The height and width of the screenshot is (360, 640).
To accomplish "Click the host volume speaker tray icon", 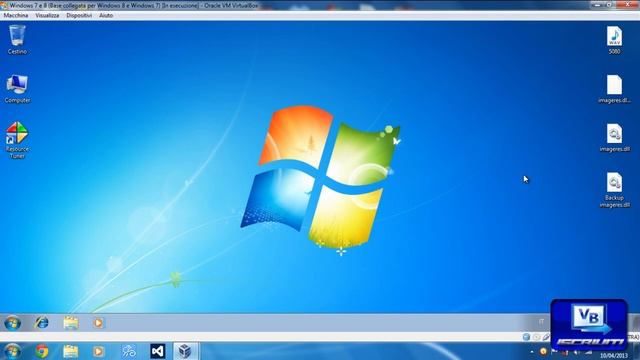I will 576,352.
